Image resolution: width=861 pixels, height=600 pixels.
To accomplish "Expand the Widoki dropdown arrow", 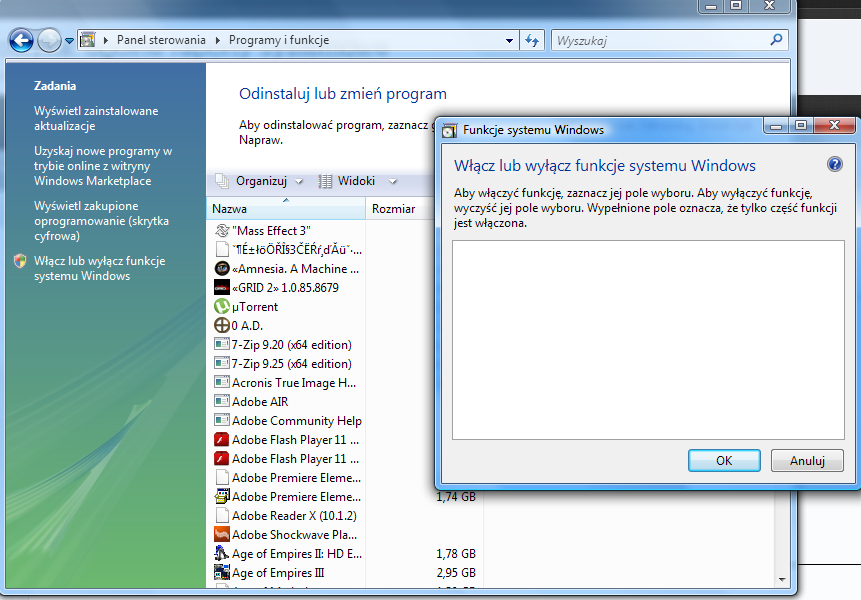I will pos(392,181).
